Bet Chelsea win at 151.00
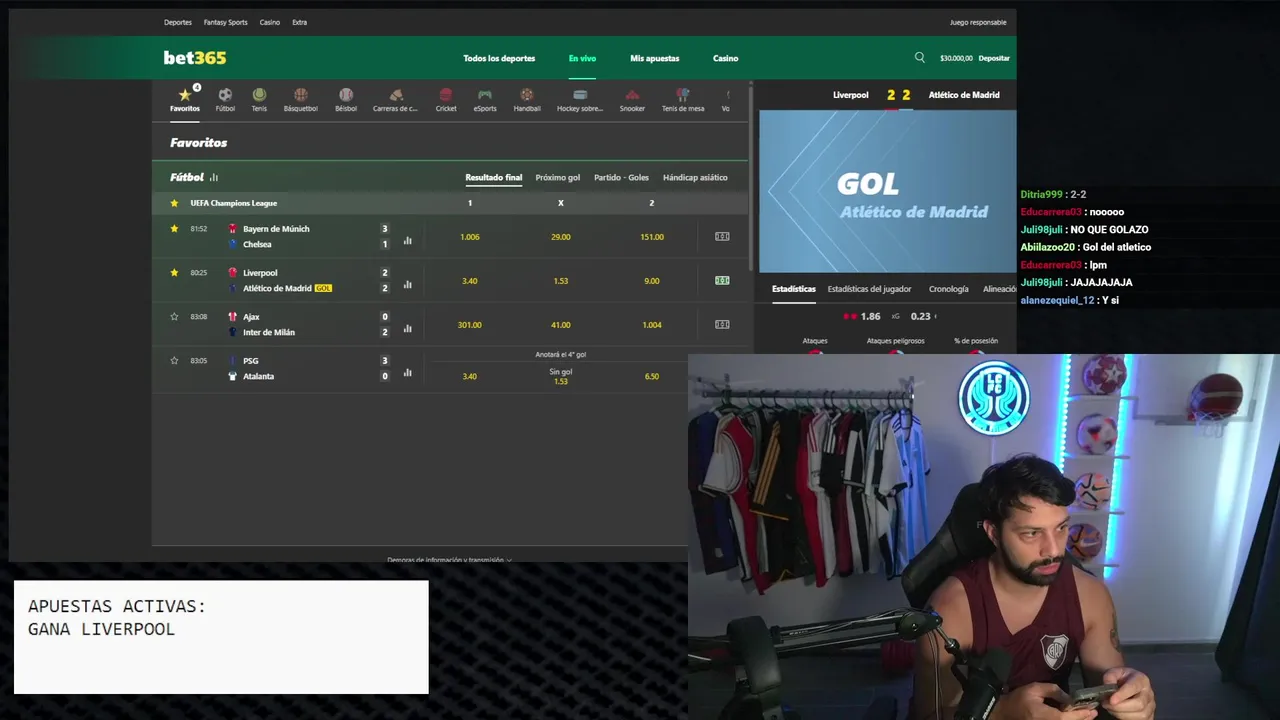1280x720 pixels. (x=652, y=237)
